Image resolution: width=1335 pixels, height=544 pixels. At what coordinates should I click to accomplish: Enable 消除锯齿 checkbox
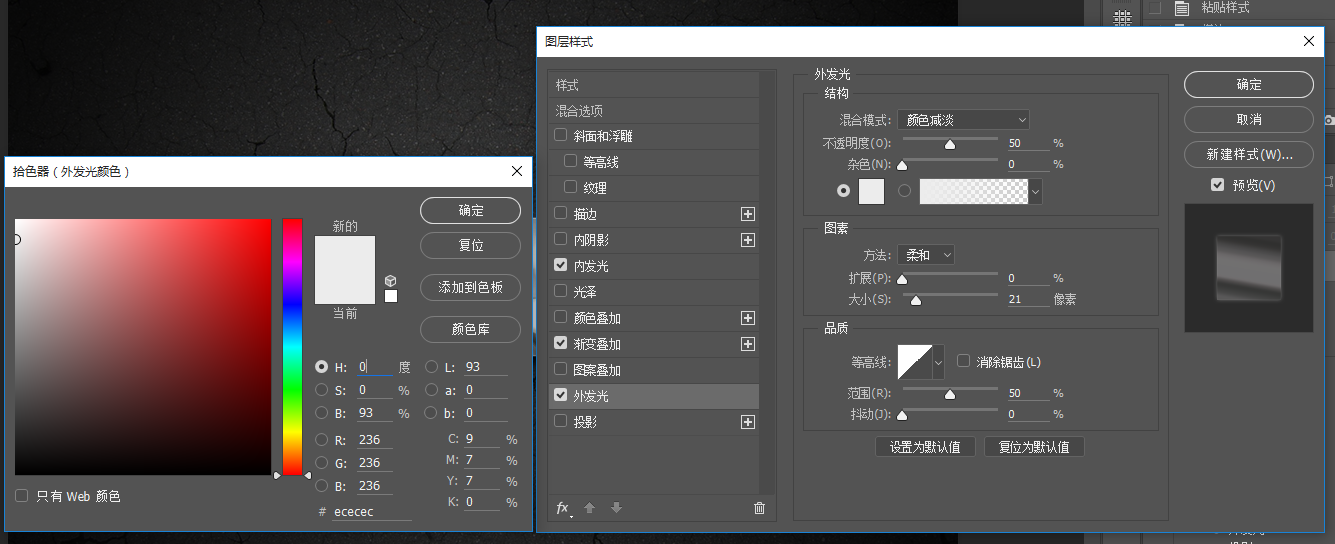(x=964, y=361)
